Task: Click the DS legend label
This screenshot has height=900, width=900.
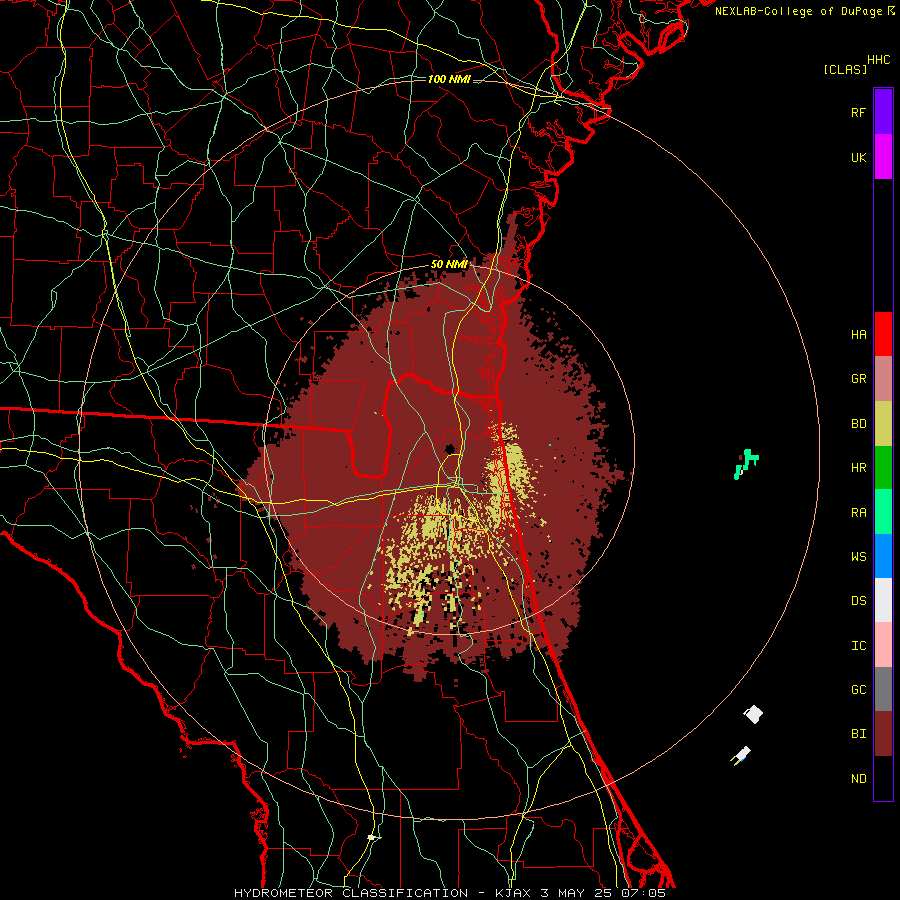Action: [859, 601]
